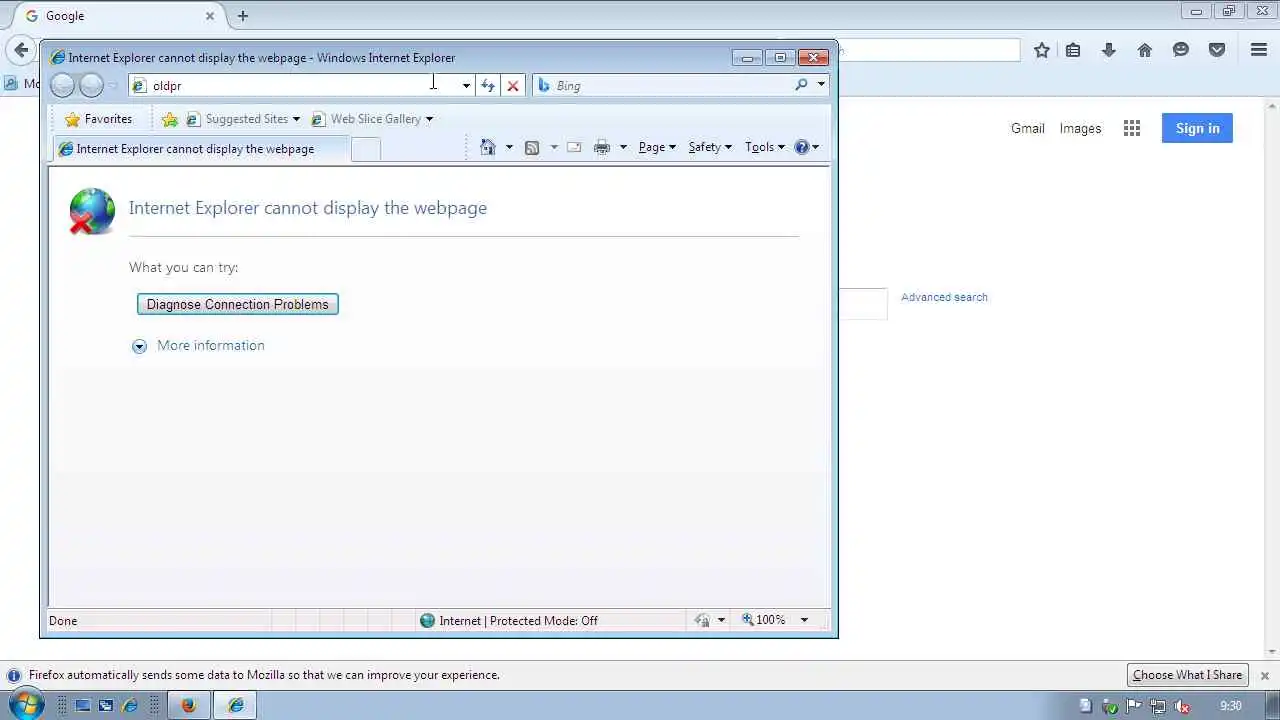
Task: Show Firefox bookmarks list icon
Action: click(x=1073, y=50)
